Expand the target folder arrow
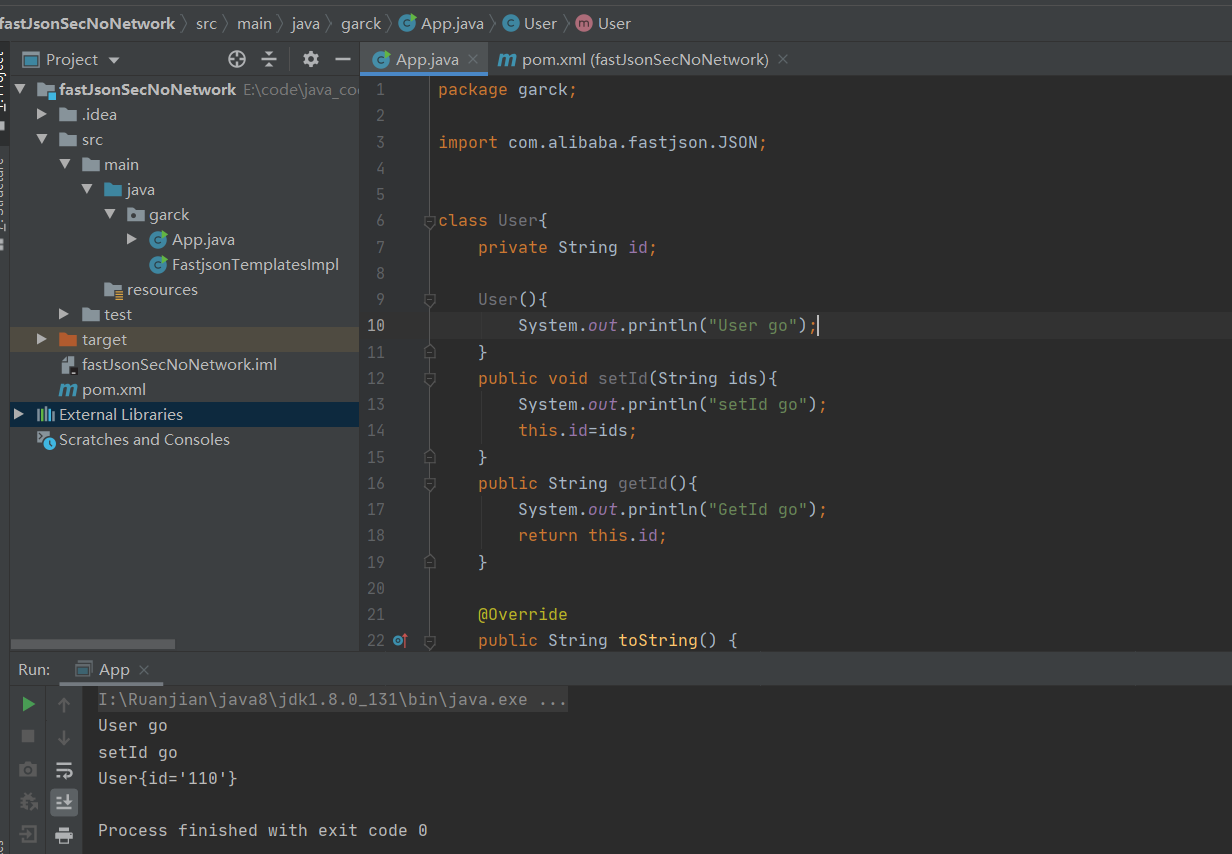 coord(42,340)
